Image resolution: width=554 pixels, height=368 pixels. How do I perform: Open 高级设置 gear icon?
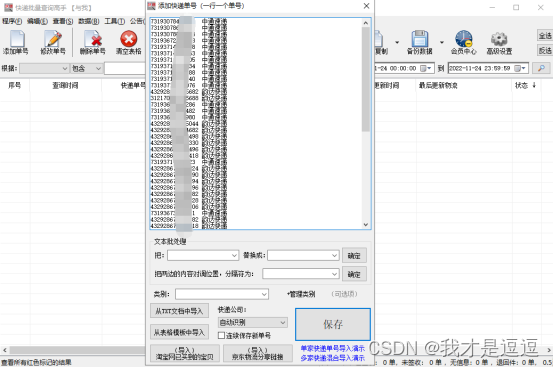[499, 42]
